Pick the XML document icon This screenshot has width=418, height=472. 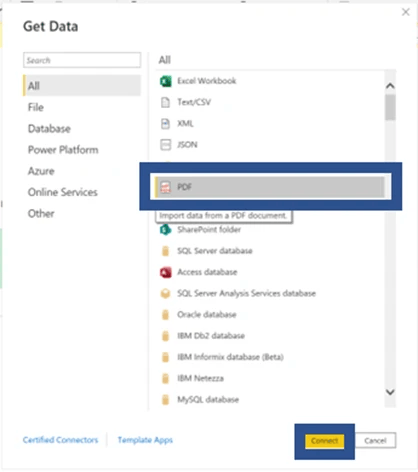point(165,124)
